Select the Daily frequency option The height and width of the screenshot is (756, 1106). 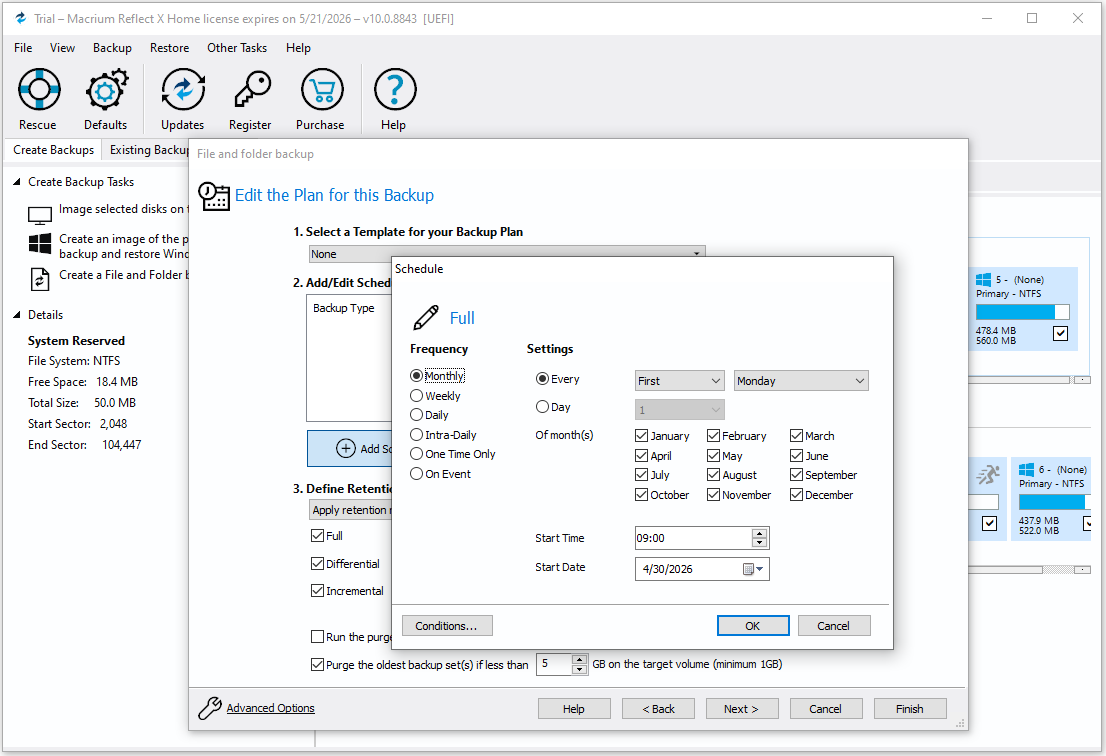click(429, 415)
